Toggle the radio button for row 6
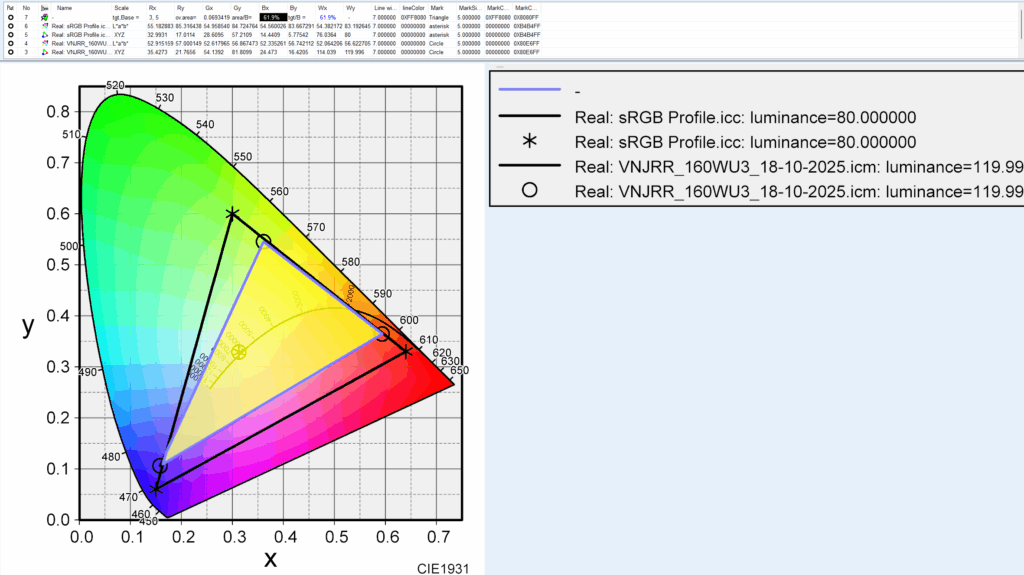1024x575 pixels. pyautogui.click(x=10, y=26)
